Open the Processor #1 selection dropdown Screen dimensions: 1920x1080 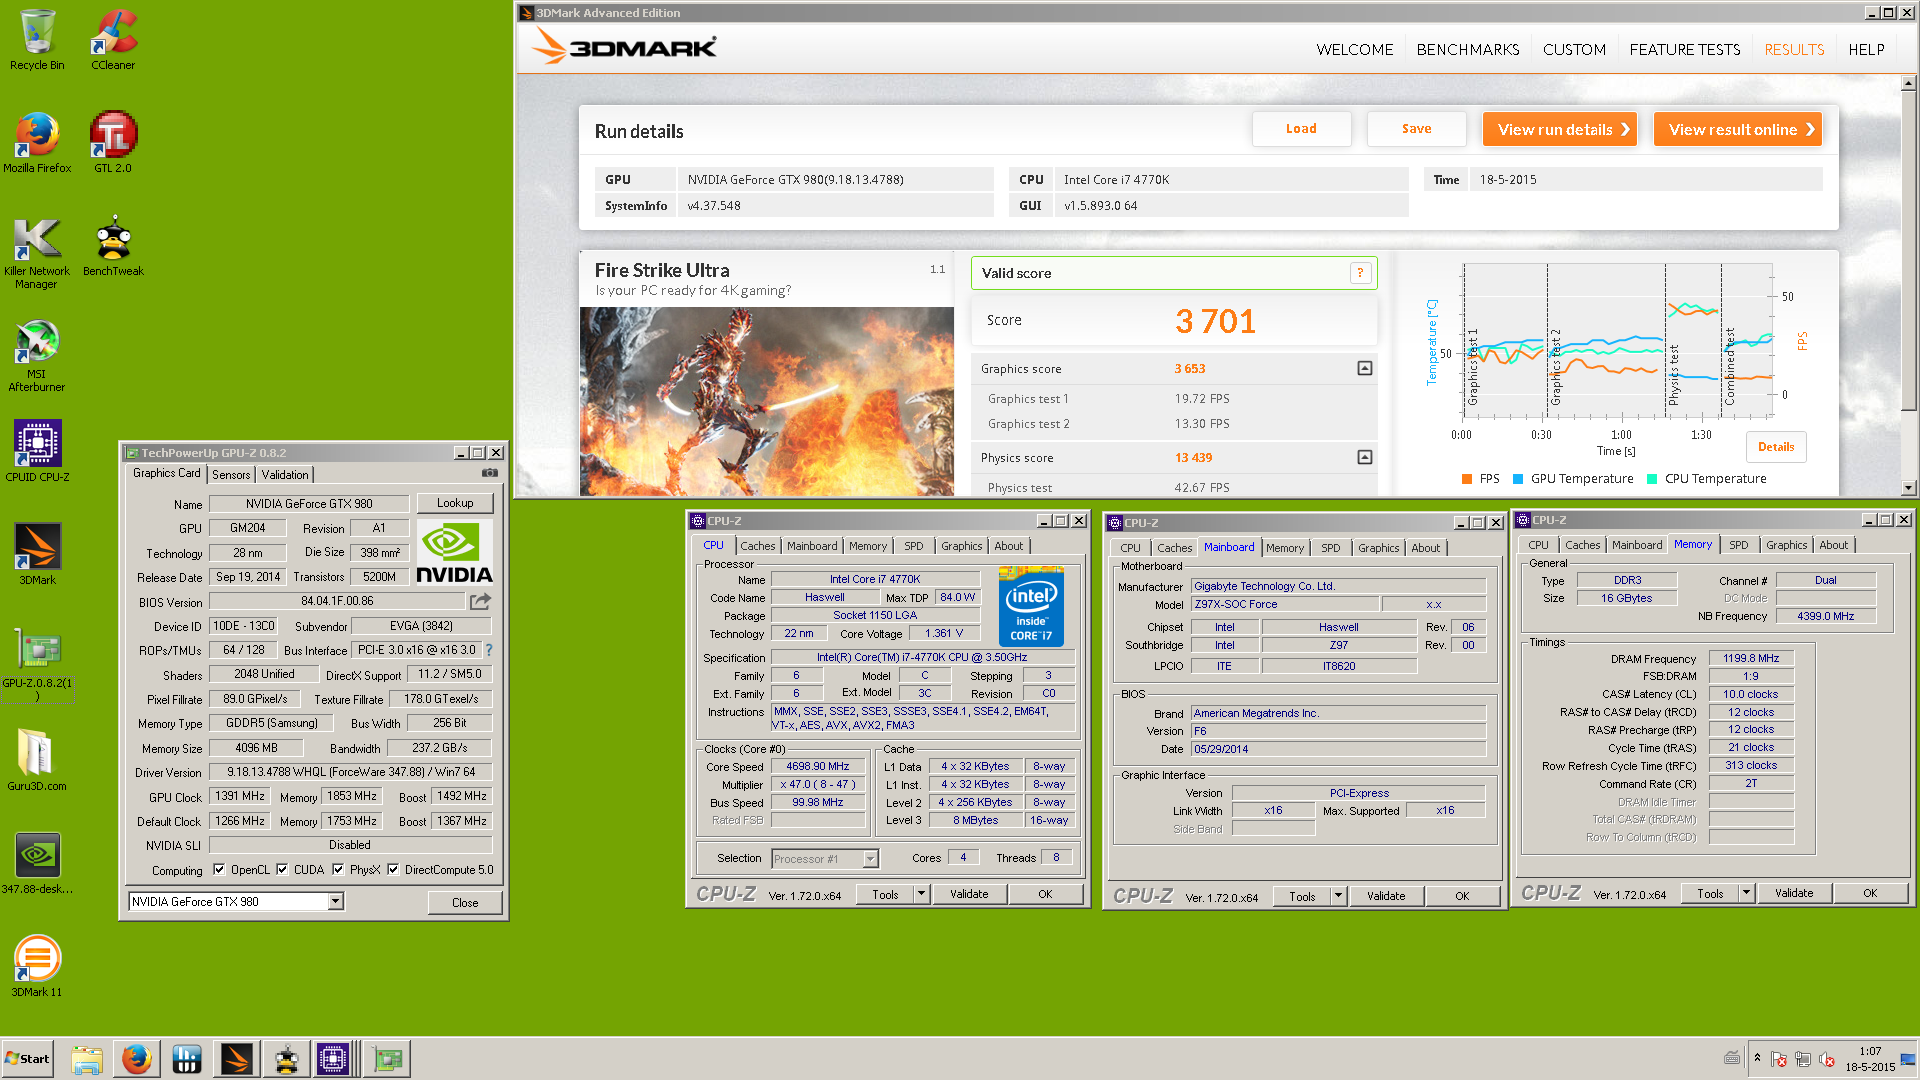pyautogui.click(x=870, y=858)
